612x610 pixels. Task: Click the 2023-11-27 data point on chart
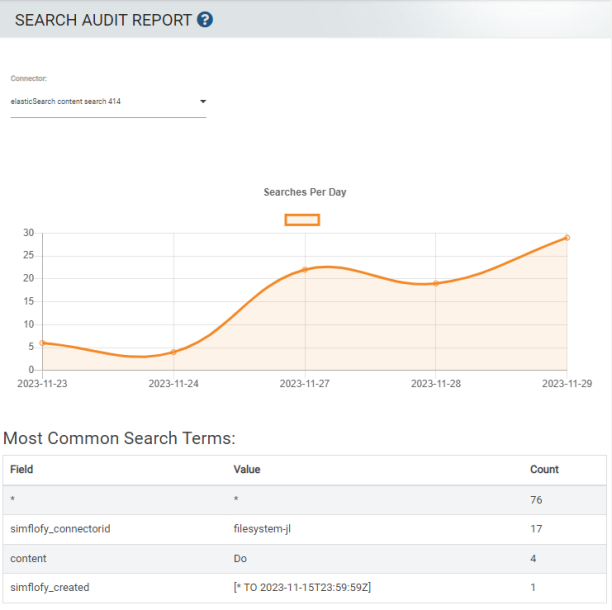[305, 270]
